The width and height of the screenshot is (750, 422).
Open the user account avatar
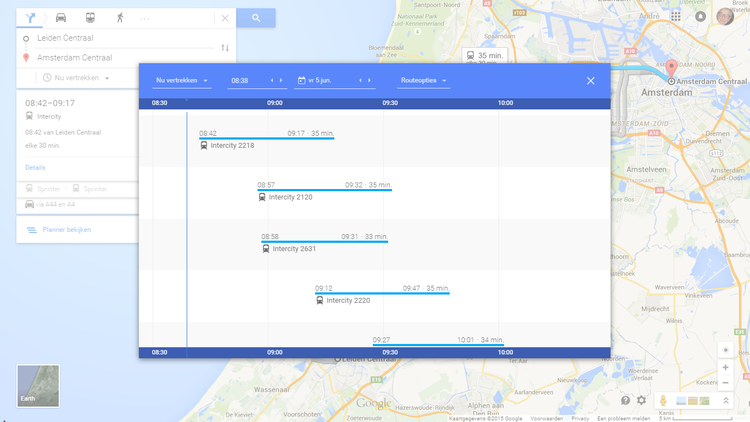725,17
